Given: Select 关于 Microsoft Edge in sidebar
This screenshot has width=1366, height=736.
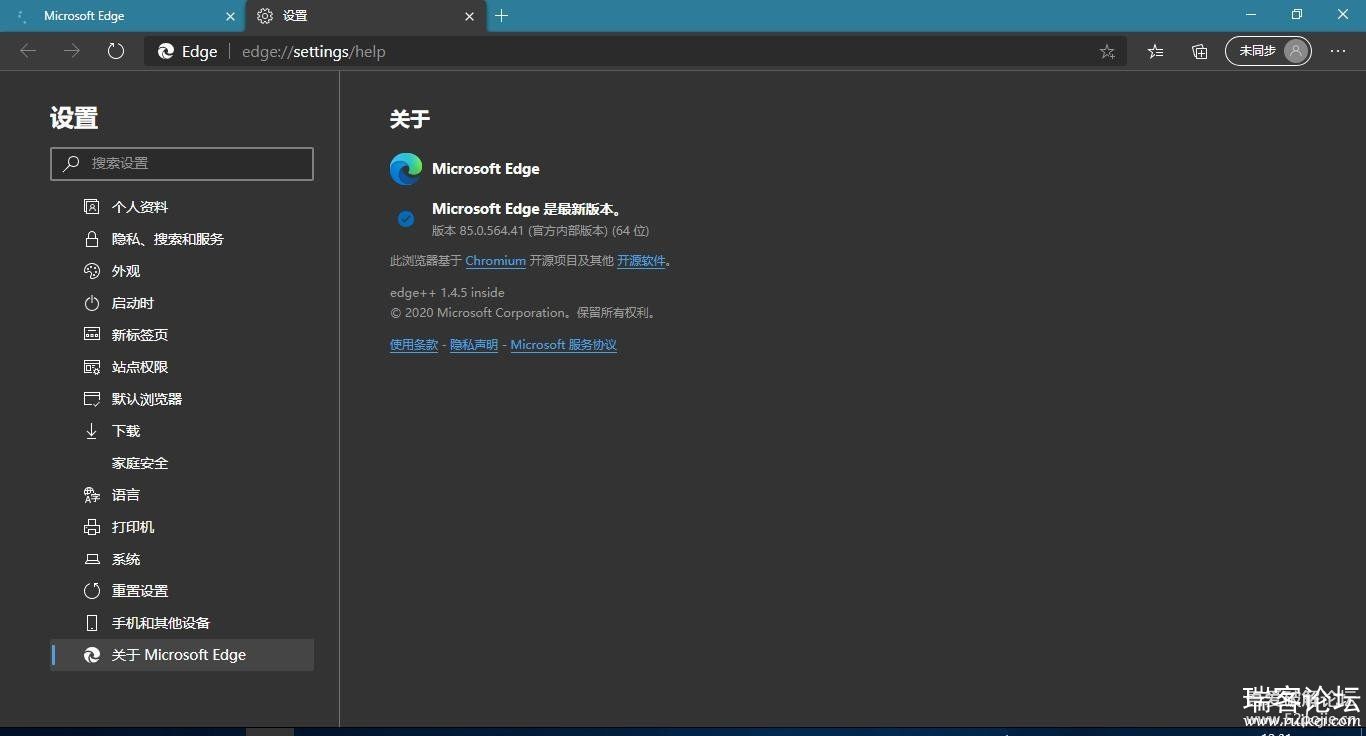Looking at the screenshot, I should pyautogui.click(x=182, y=655).
